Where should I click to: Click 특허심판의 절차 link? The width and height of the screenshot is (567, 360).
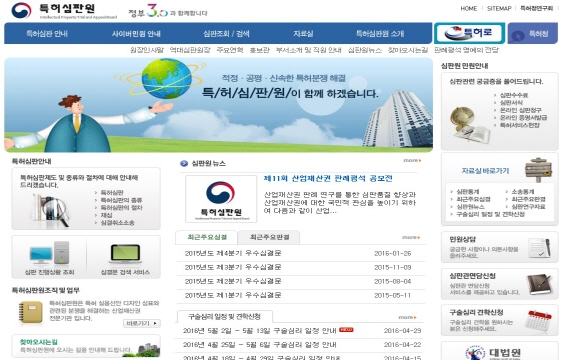[121, 208]
